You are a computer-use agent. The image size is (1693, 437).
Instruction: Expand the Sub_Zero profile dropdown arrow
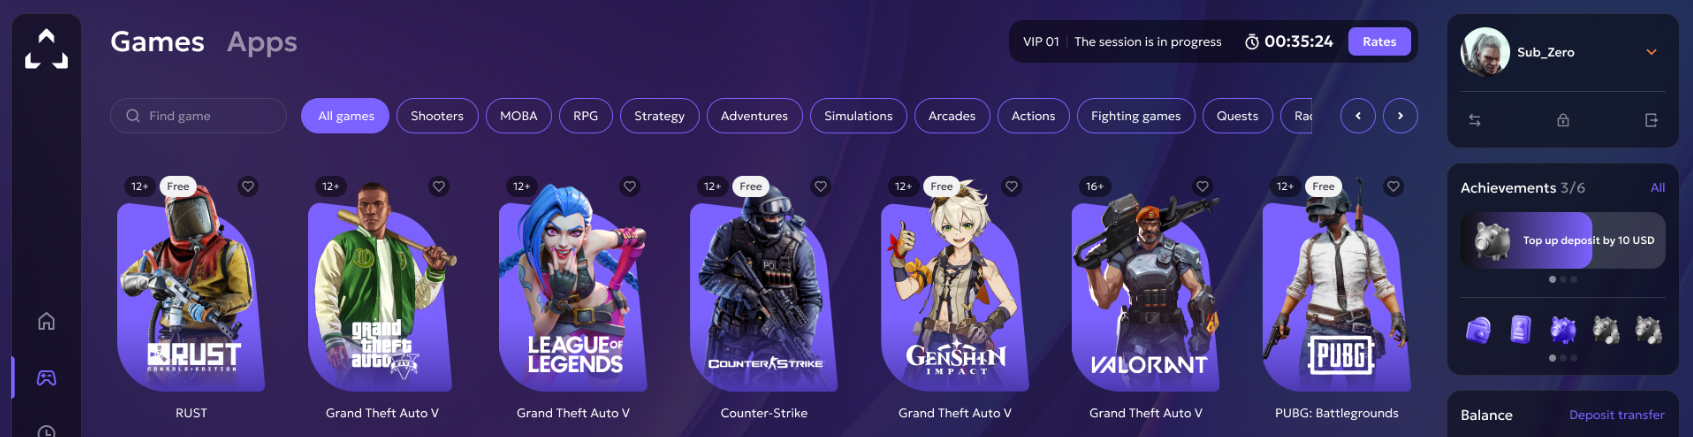point(1651,52)
